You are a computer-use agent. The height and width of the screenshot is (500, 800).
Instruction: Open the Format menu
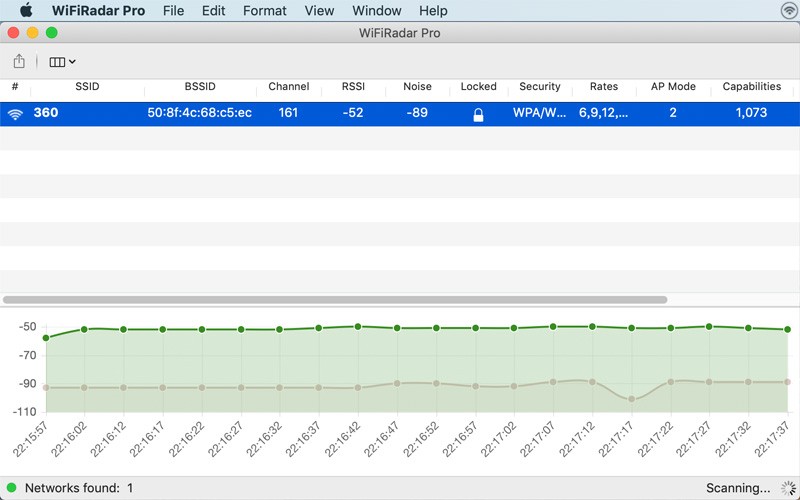(264, 11)
